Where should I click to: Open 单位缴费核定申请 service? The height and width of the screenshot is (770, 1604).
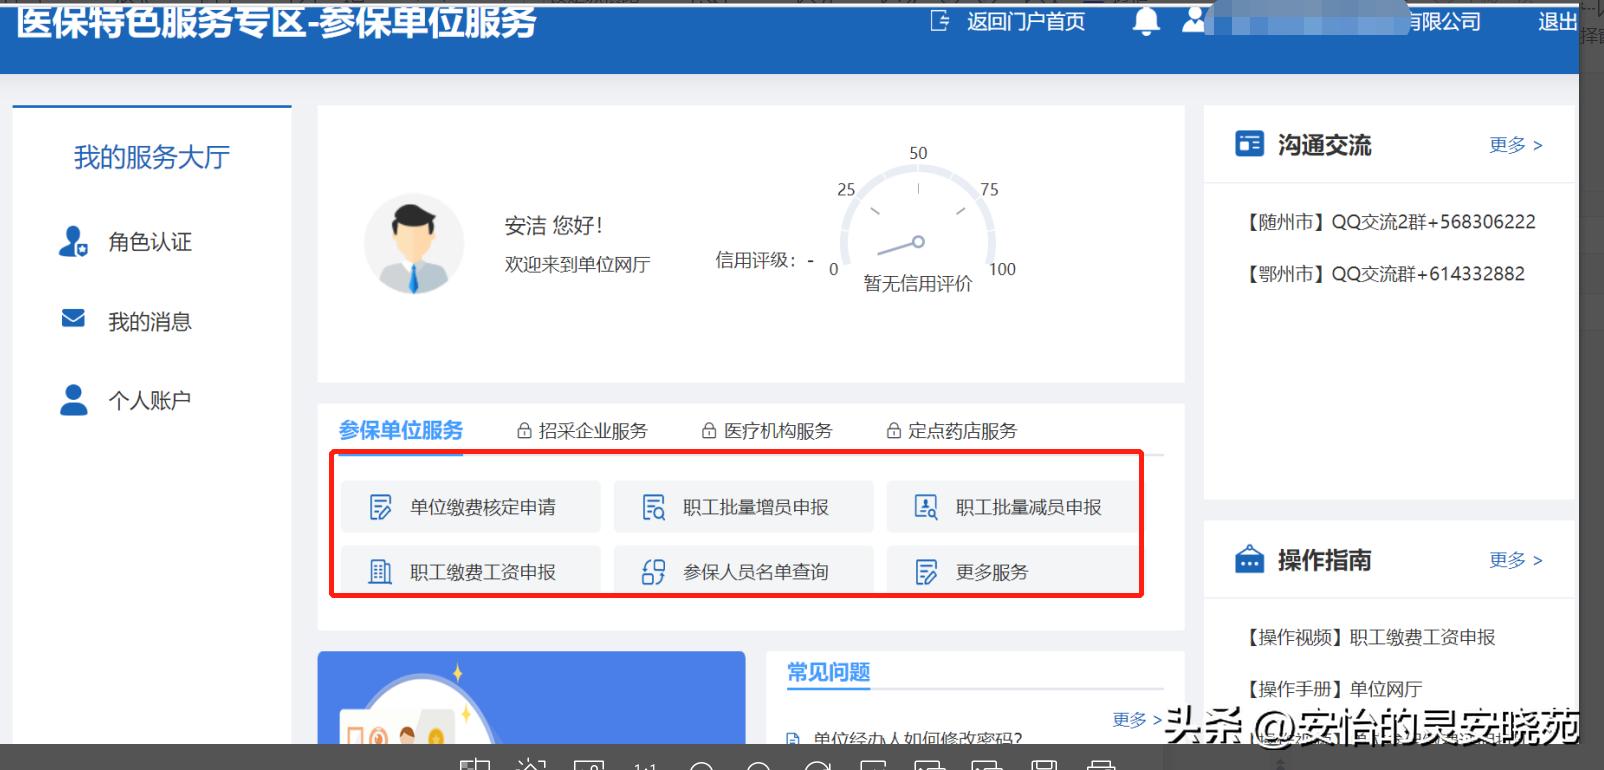tap(471, 507)
